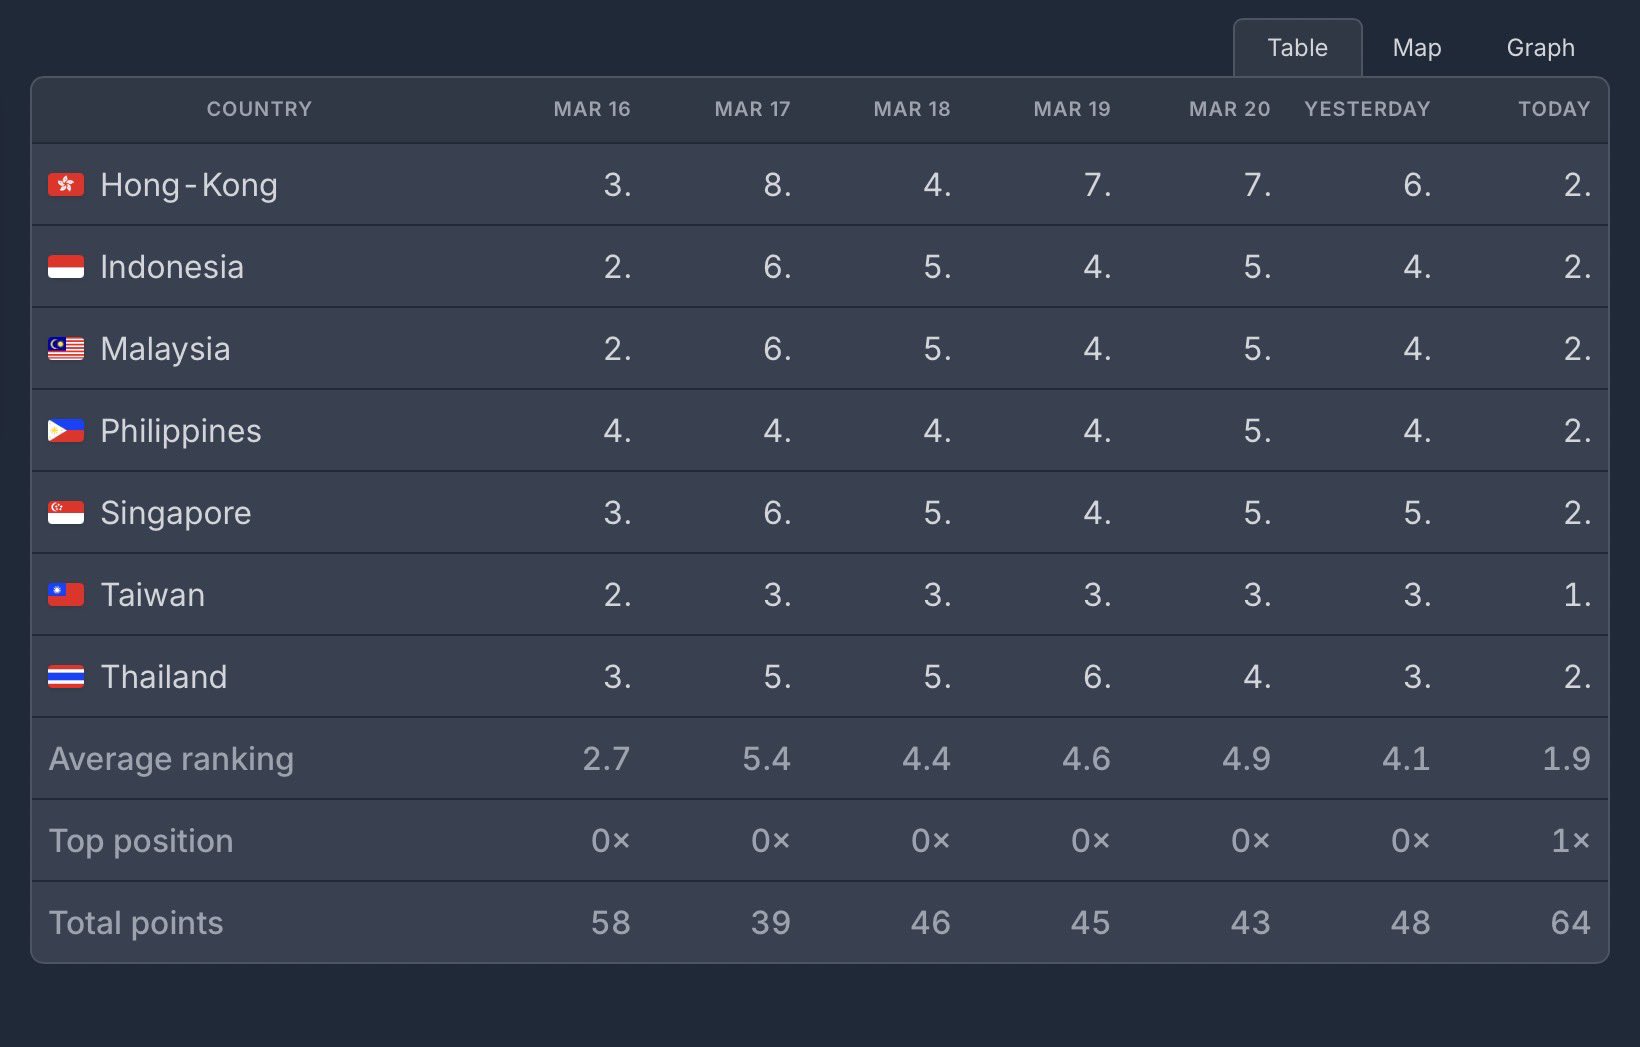Open the Graph tab
Screen dimensions: 1640x1047
point(1540,48)
